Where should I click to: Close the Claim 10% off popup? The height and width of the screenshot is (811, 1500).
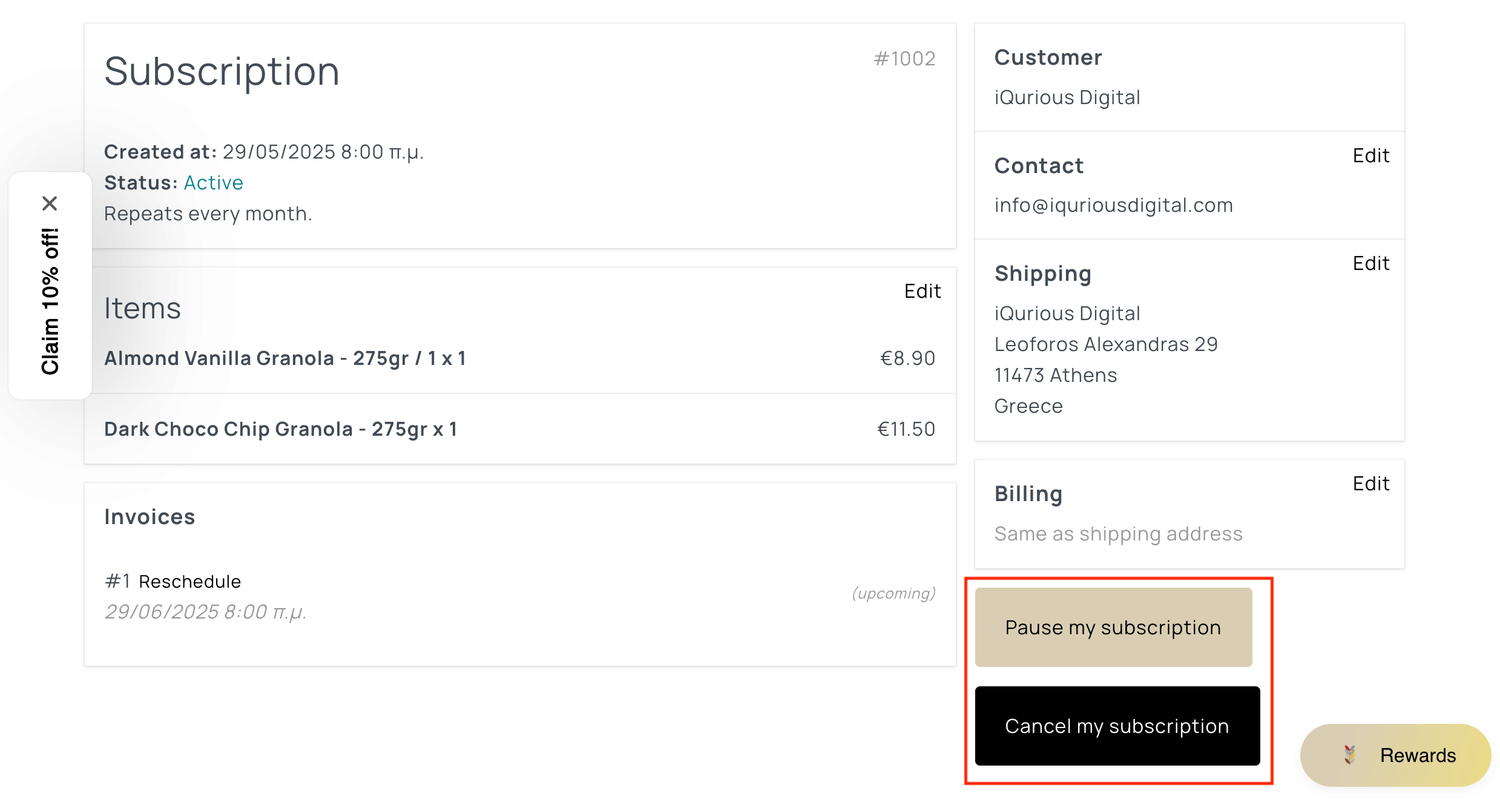tap(50, 204)
